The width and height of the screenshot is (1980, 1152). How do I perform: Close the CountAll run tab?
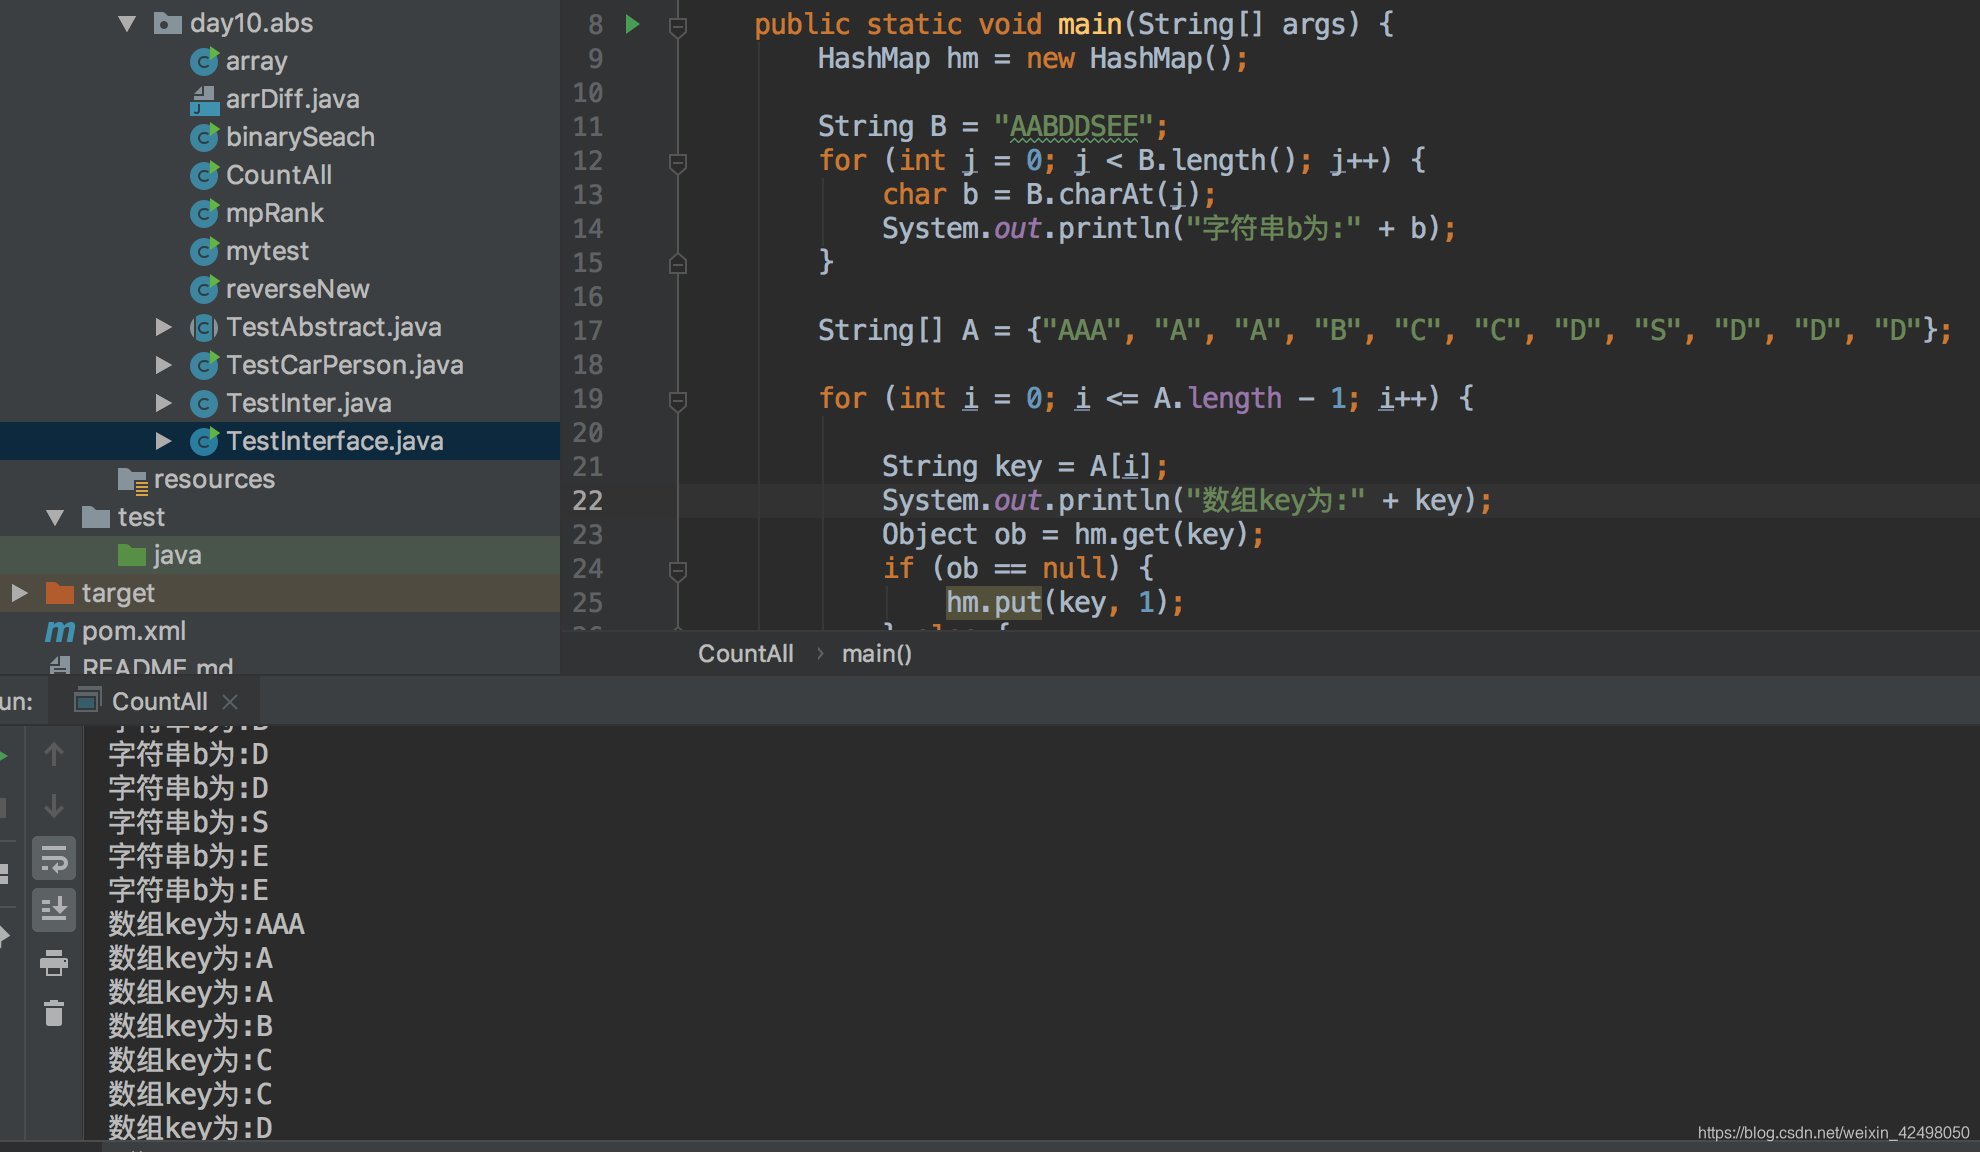coord(230,702)
